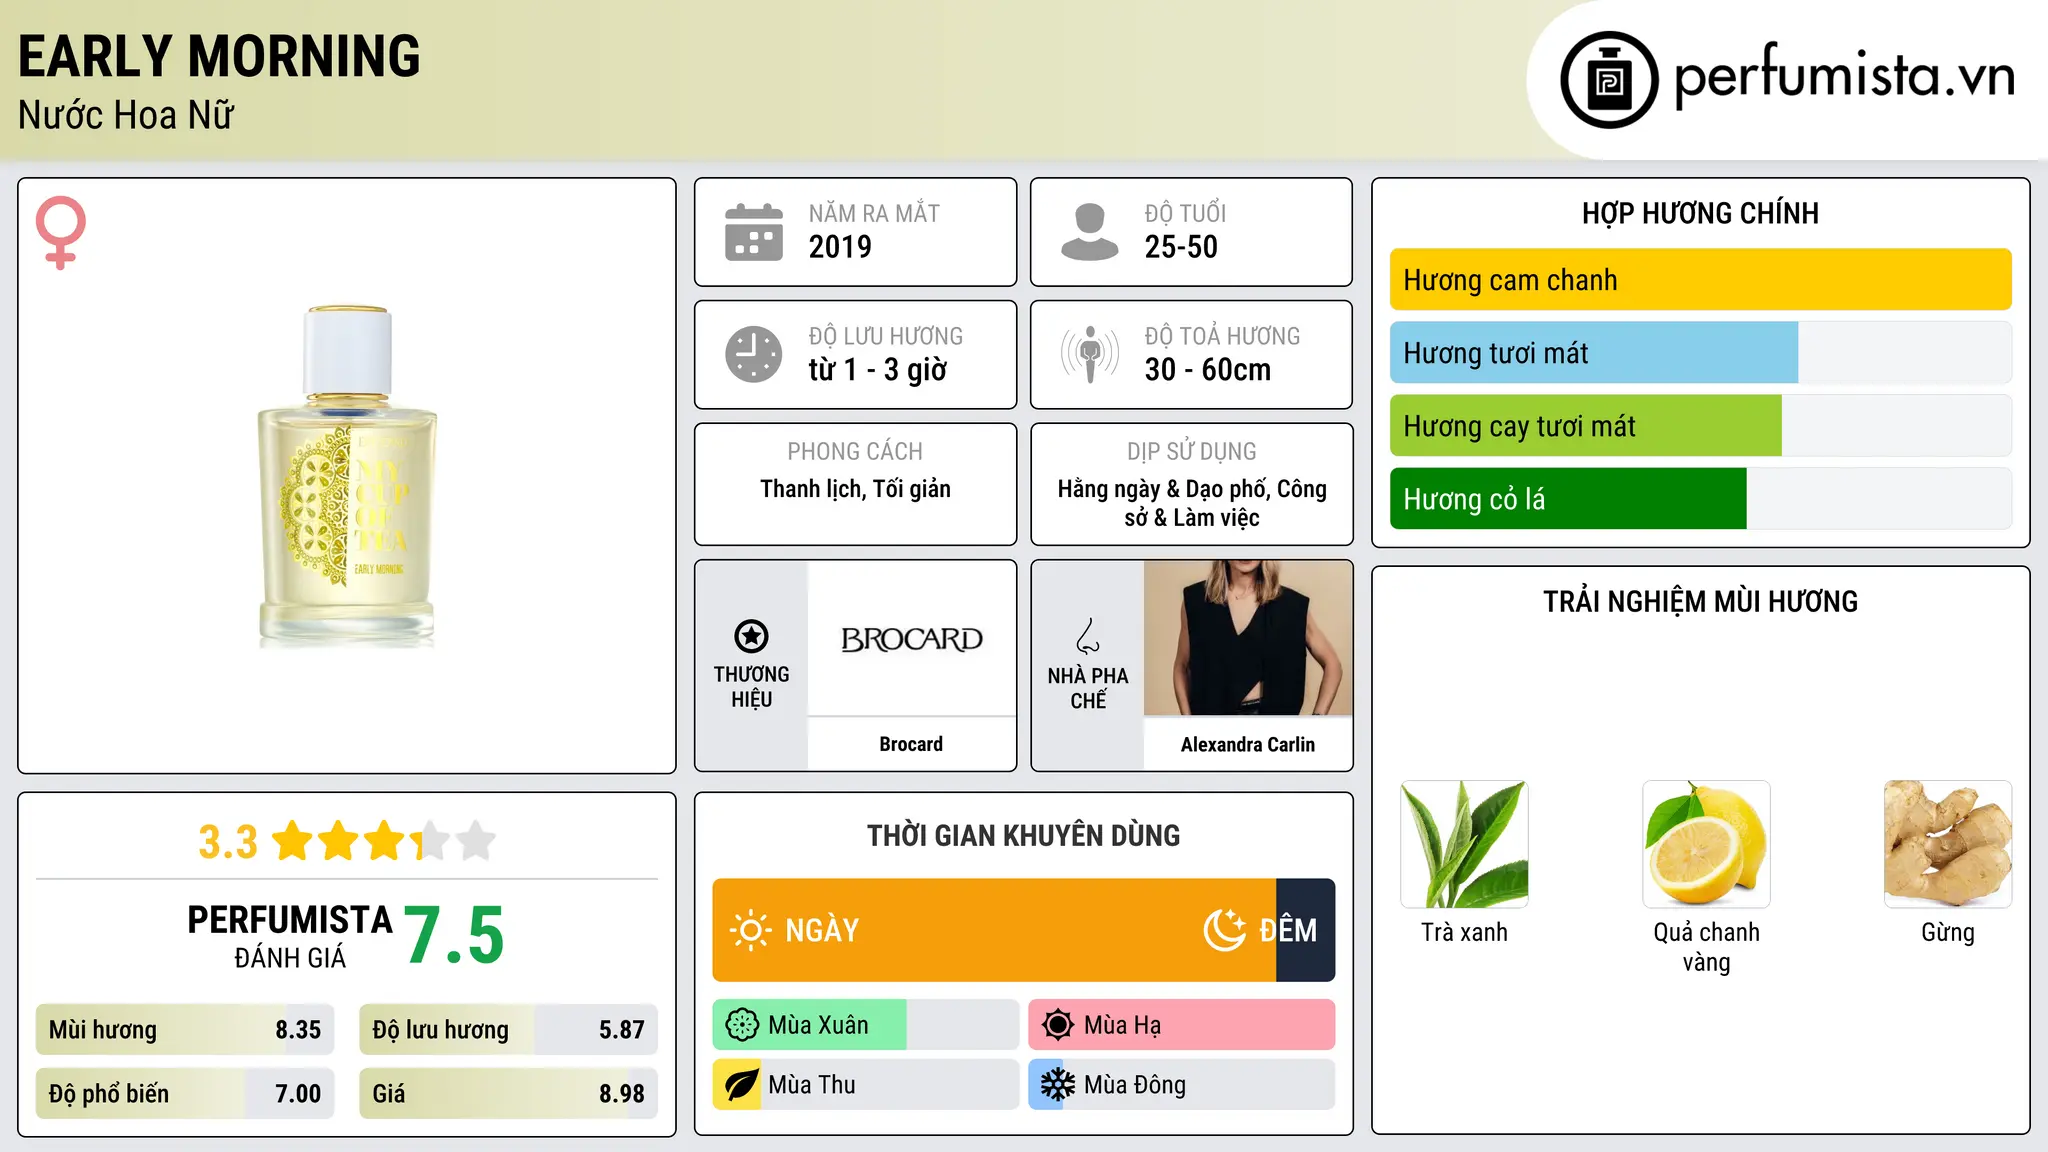Image resolution: width=2048 pixels, height=1152 pixels.
Task: Click the style text Thanh lịch, Tối giản
Action: 855,489
